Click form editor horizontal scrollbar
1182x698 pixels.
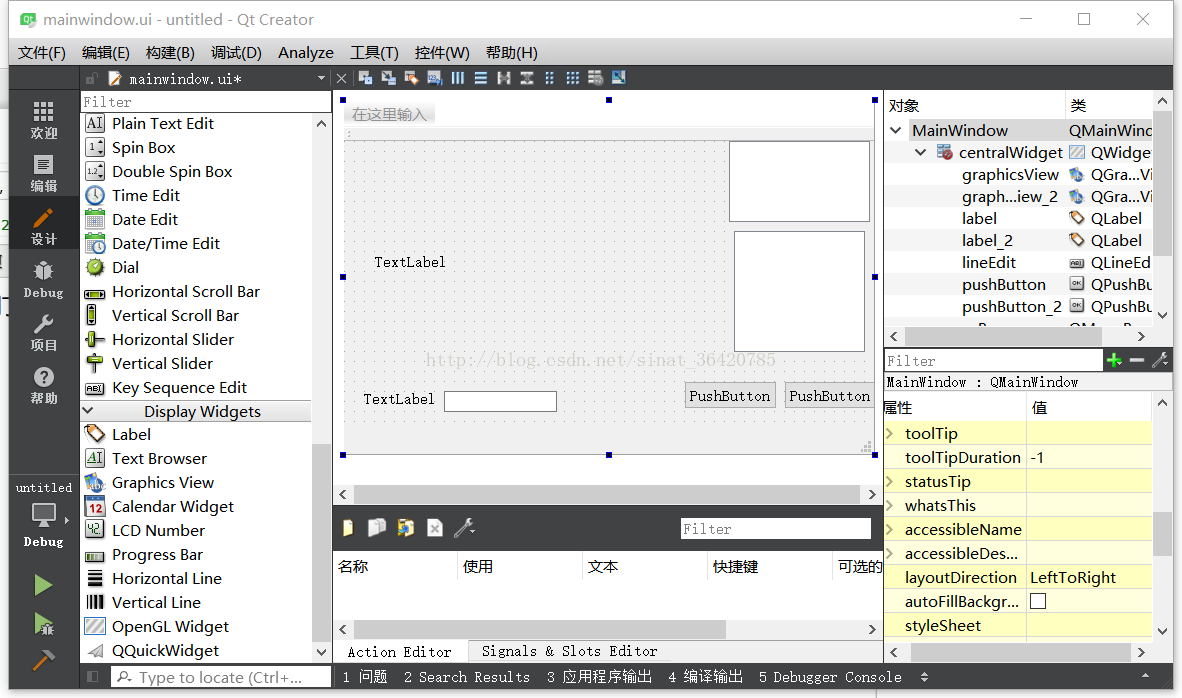607,494
